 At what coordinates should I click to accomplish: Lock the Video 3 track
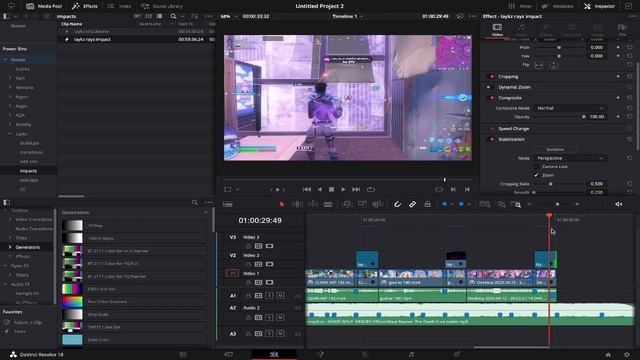pos(248,246)
